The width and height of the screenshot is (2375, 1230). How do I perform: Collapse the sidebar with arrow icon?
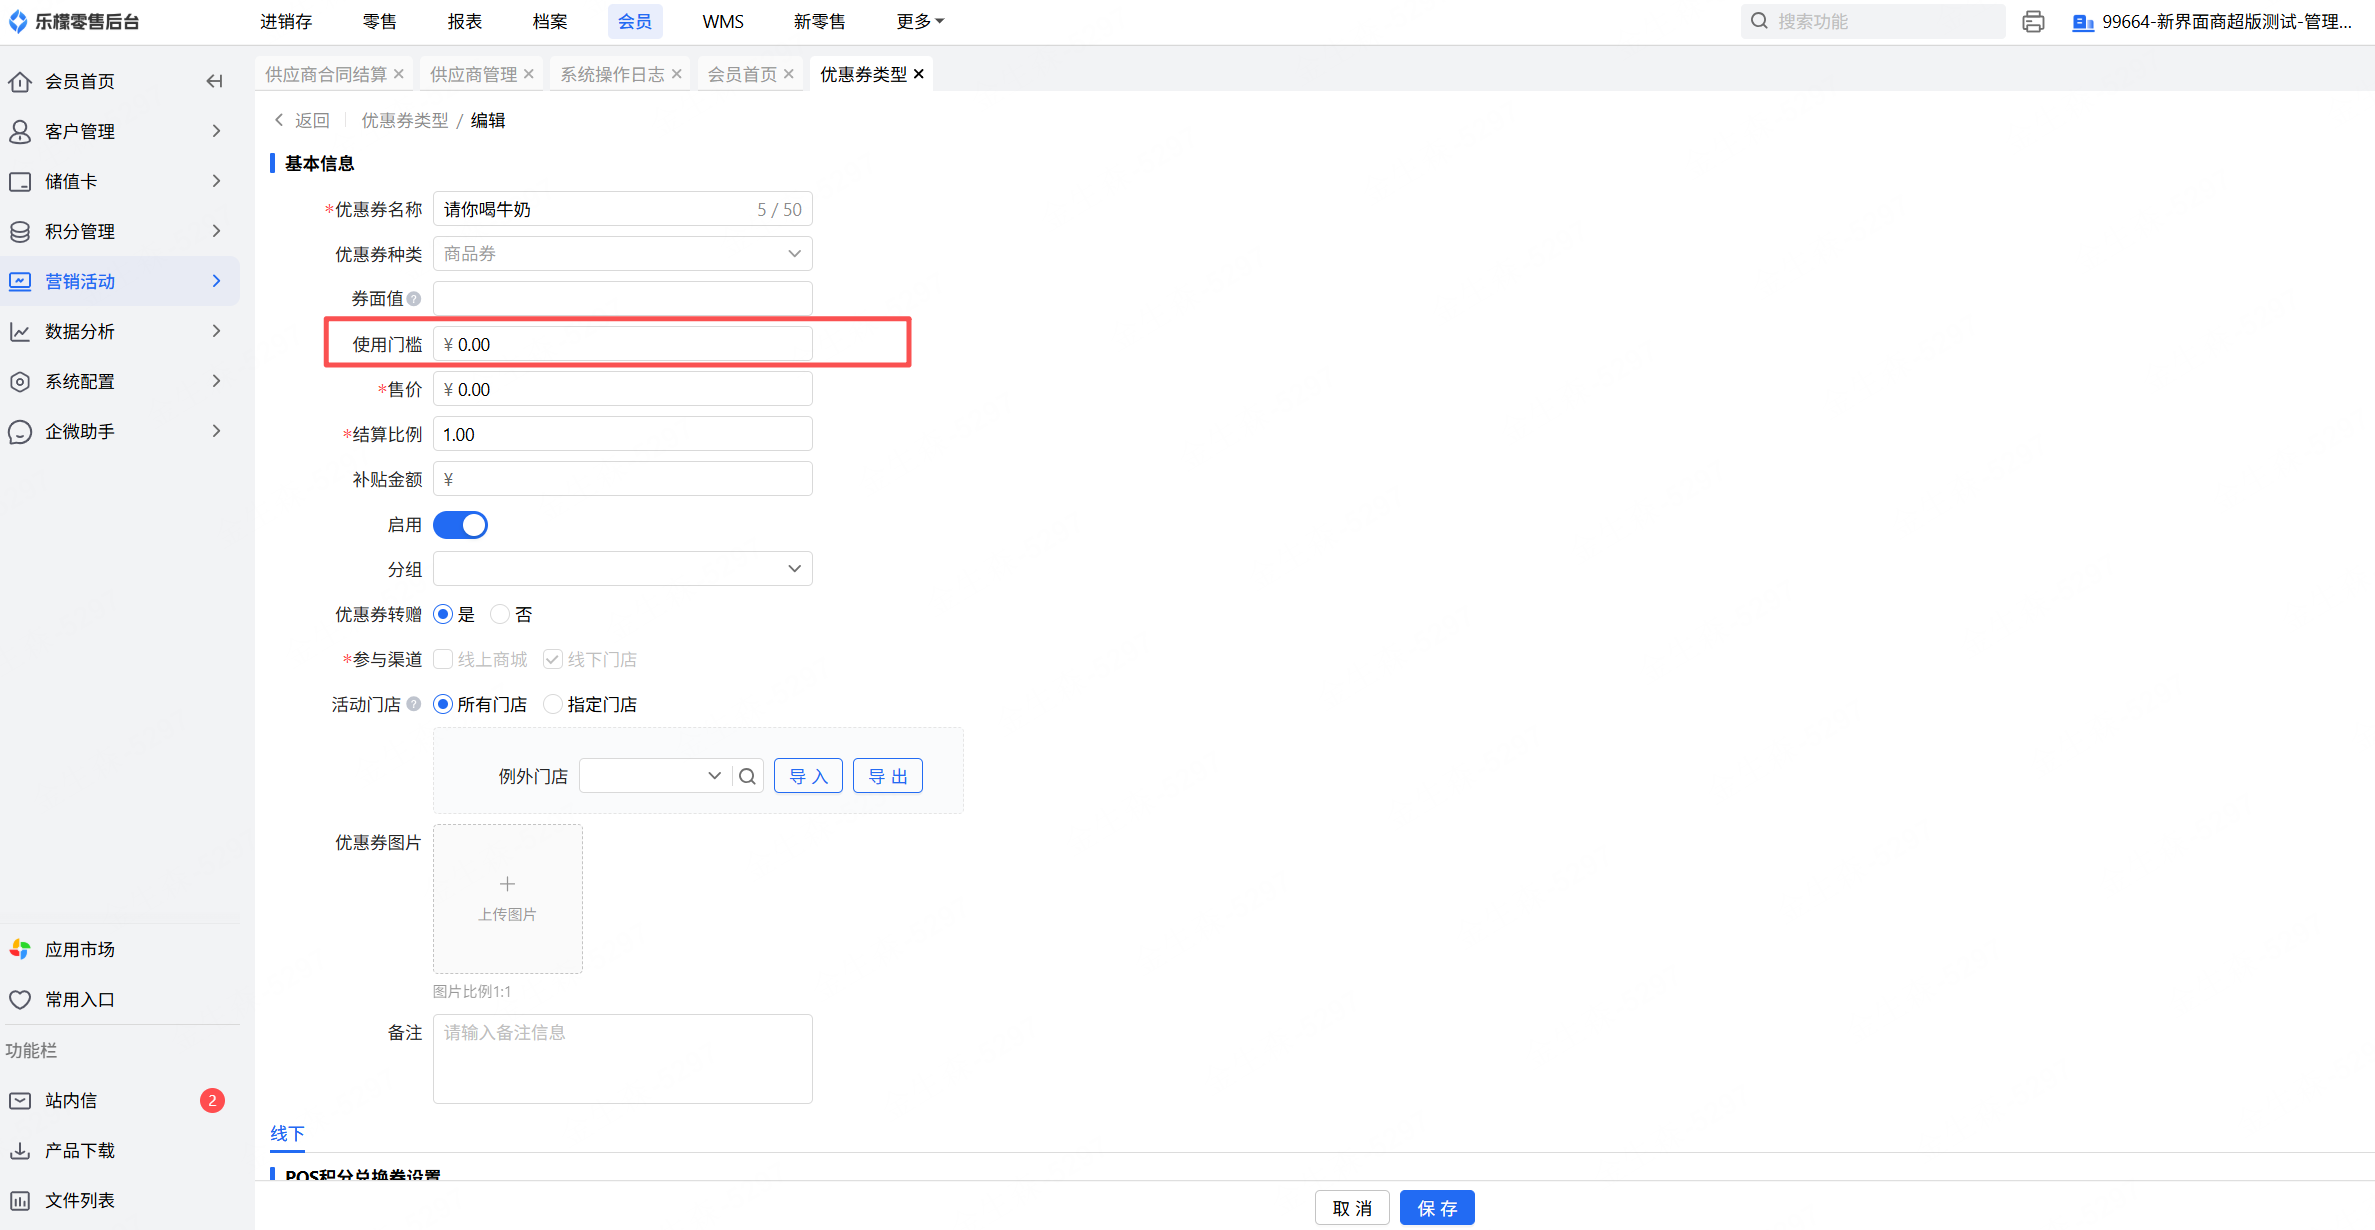[x=214, y=81]
